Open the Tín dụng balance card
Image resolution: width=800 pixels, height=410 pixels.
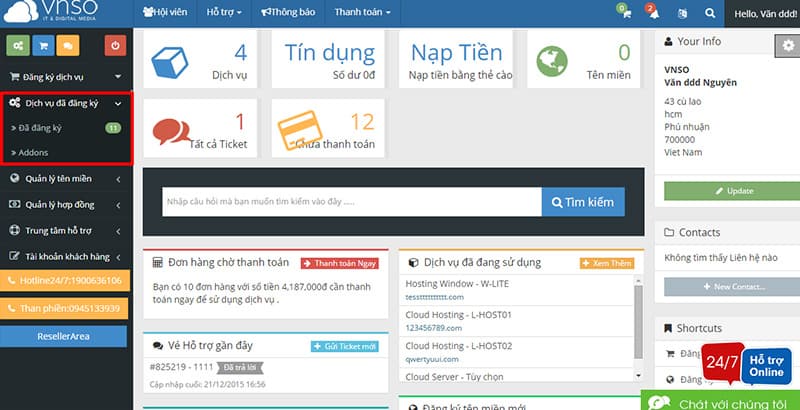point(328,59)
